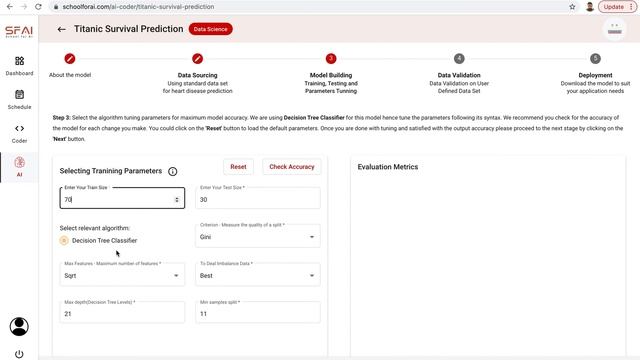Click the Data Sourcing step label

(198, 75)
